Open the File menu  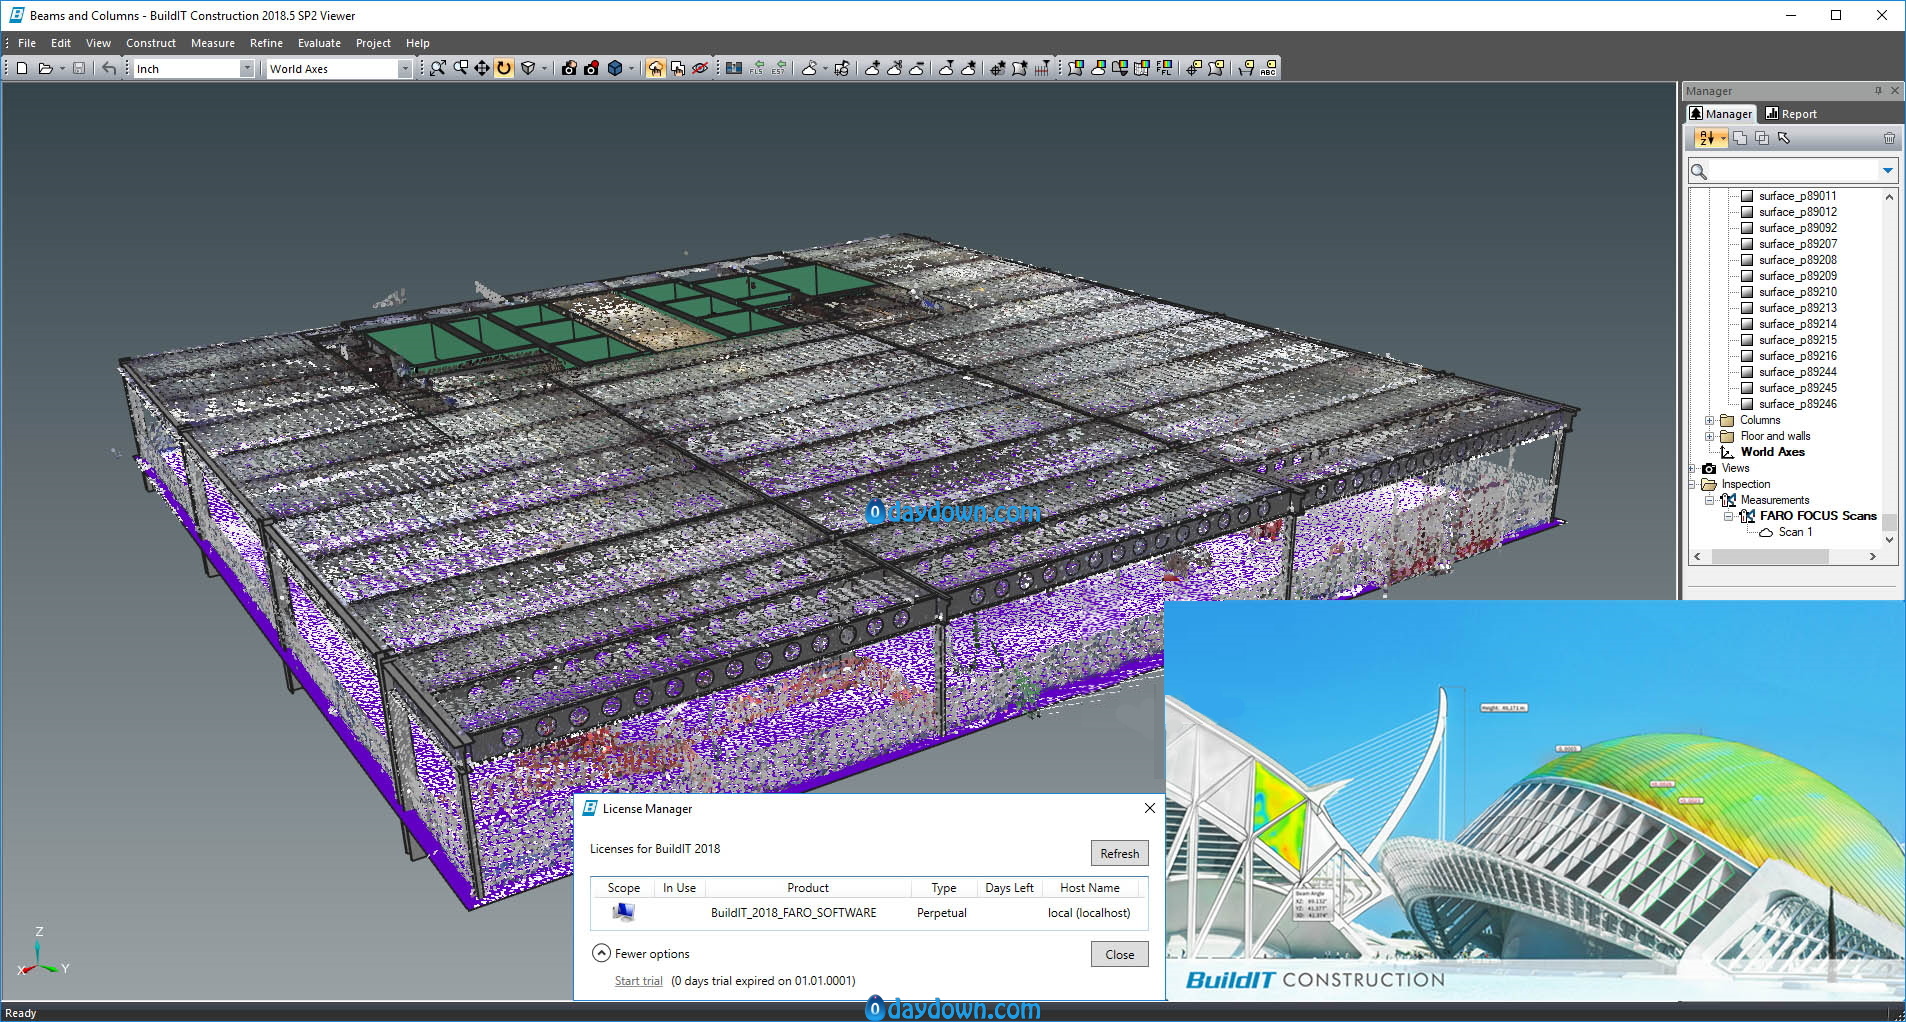coord(27,43)
